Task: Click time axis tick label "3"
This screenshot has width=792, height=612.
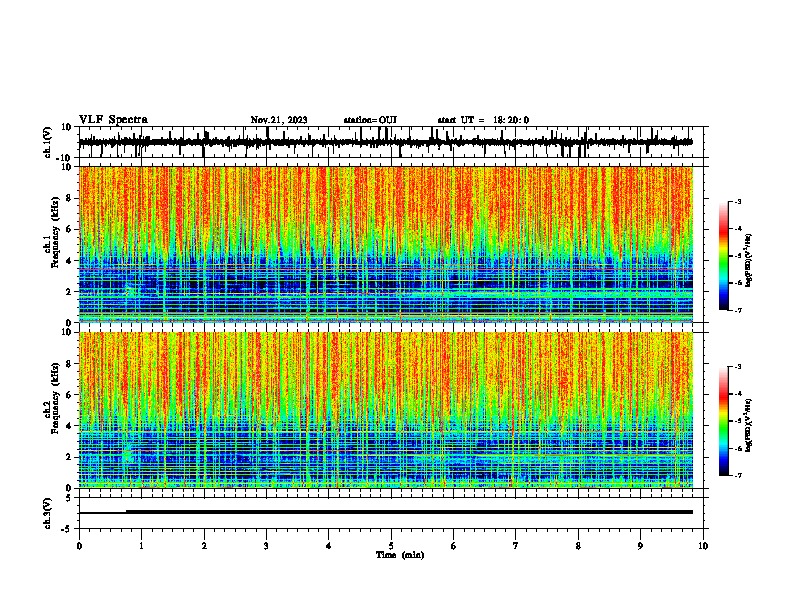Action: click(x=266, y=546)
